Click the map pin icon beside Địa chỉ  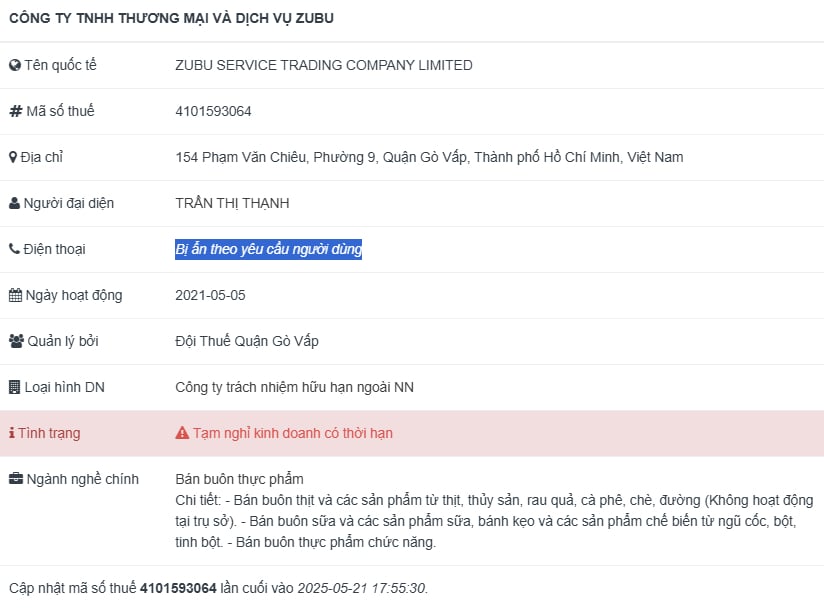(13, 157)
